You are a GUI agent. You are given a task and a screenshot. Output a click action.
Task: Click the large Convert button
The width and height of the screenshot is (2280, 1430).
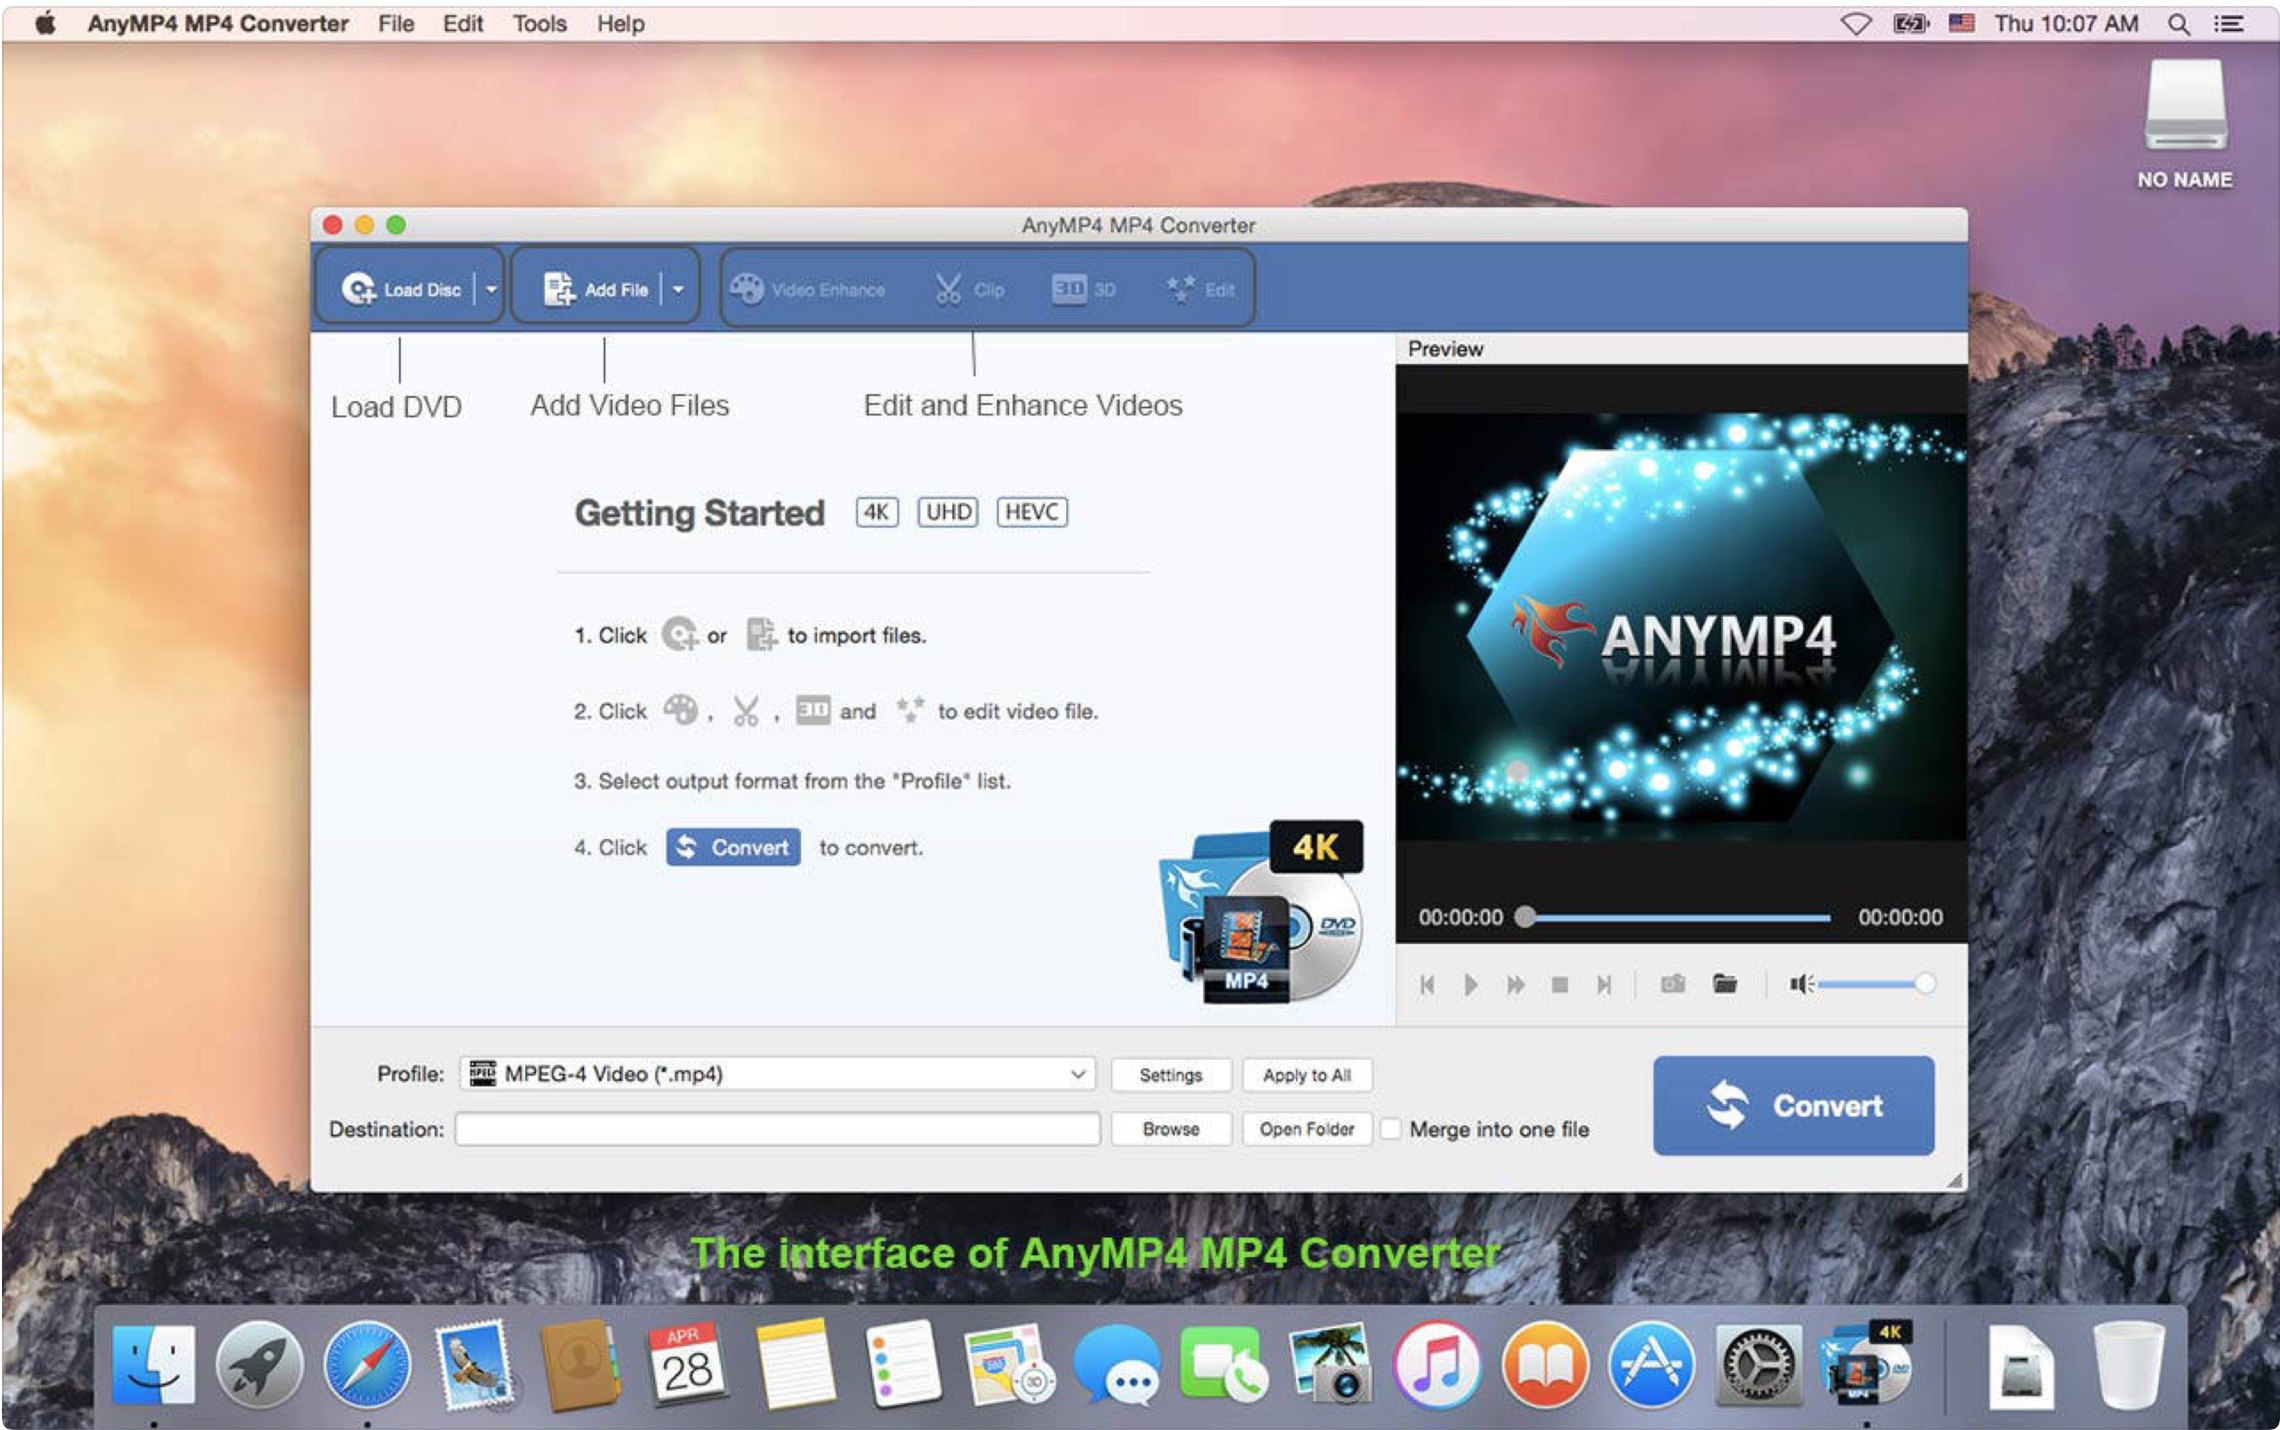[x=1793, y=1105]
